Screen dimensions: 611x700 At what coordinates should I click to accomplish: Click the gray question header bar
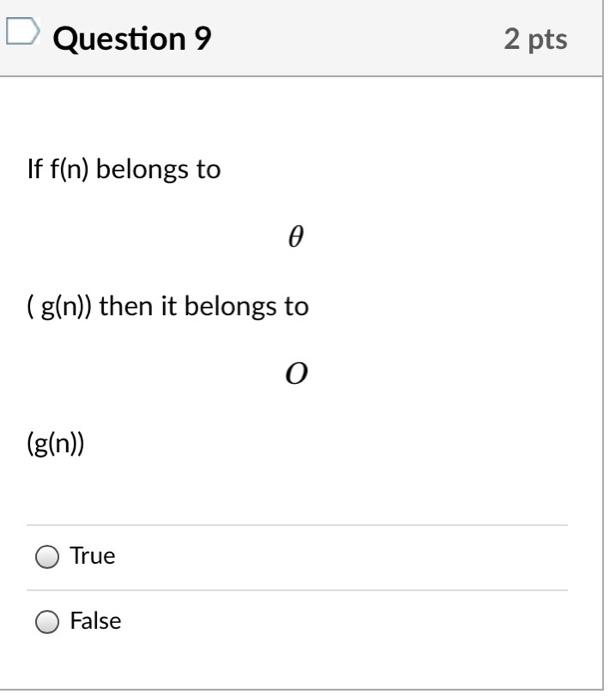pyautogui.click(x=301, y=38)
